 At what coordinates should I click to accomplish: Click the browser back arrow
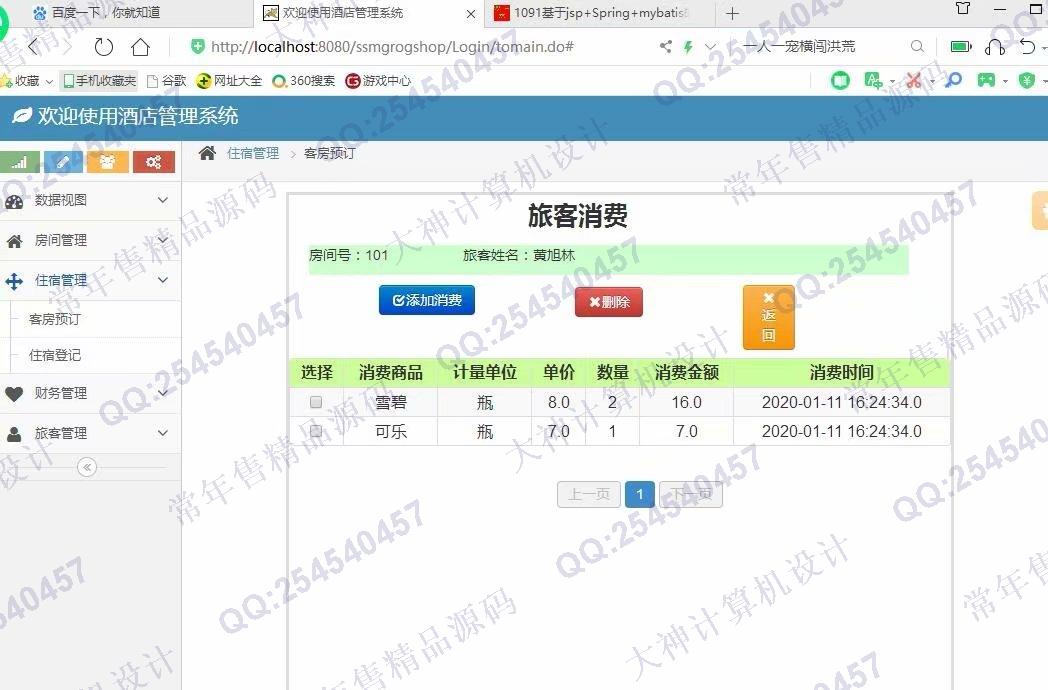[35, 46]
